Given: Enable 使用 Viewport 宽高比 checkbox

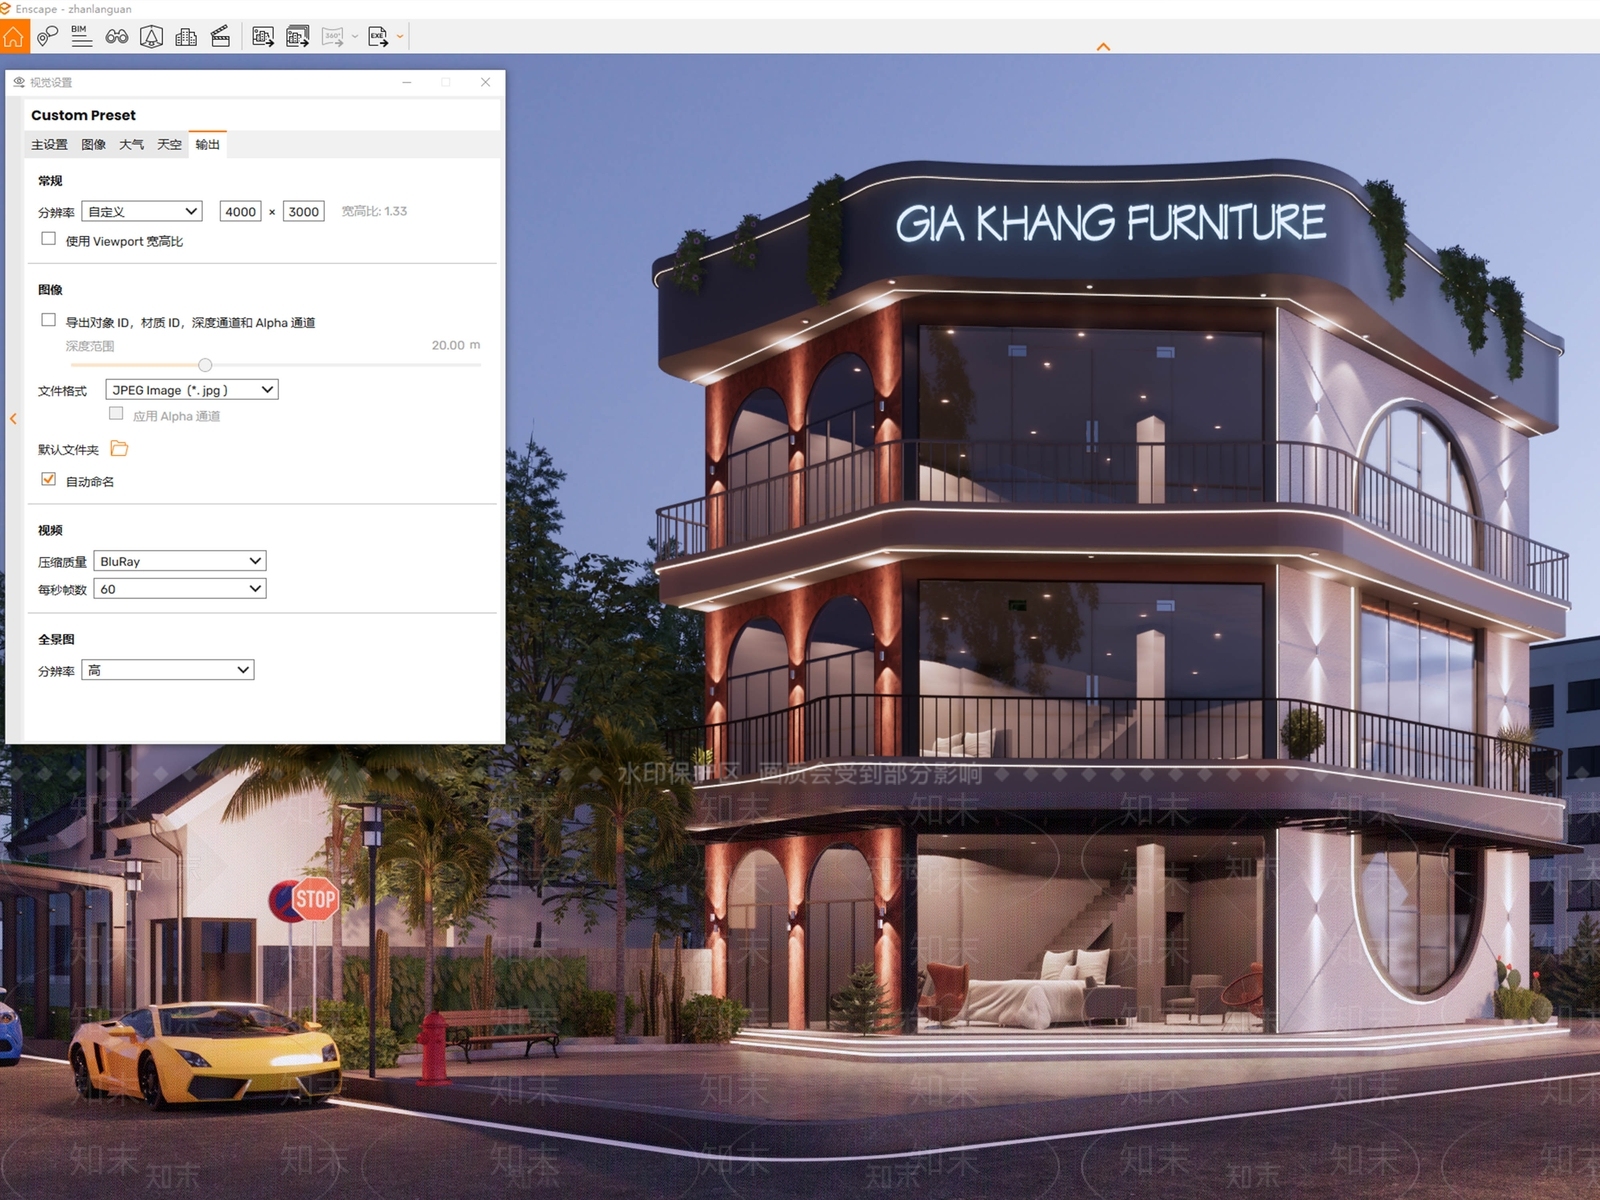Looking at the screenshot, I should coord(48,239).
